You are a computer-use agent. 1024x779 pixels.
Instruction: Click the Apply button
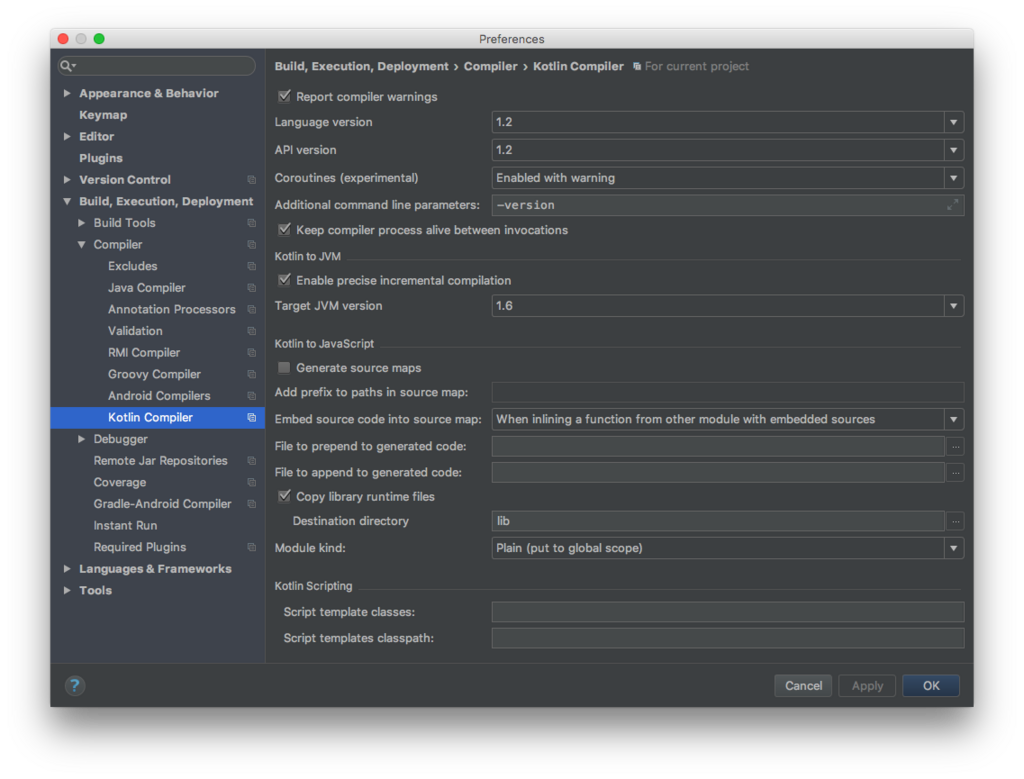point(867,686)
